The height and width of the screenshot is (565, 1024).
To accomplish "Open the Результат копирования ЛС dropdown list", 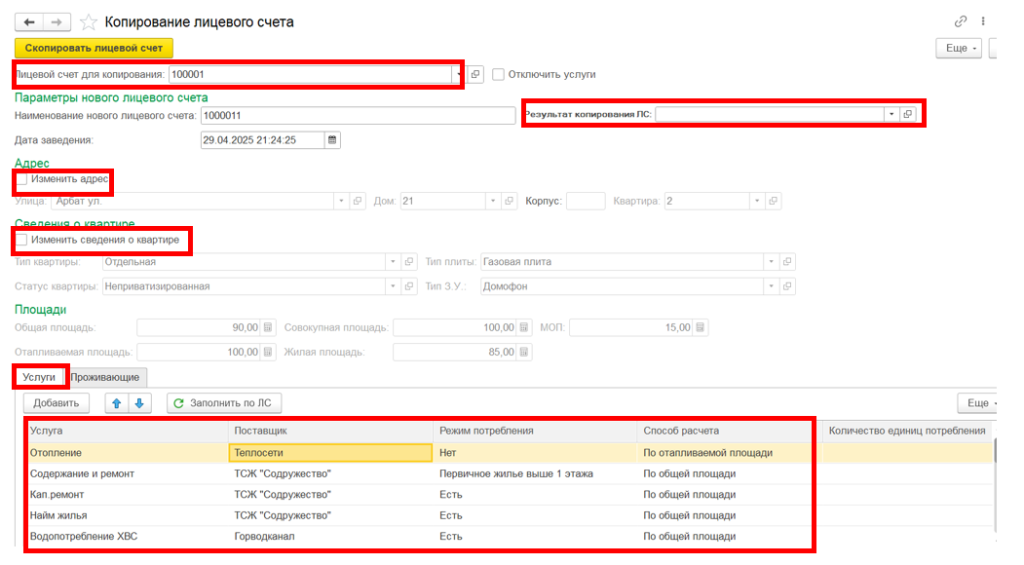I will pos(890,115).
